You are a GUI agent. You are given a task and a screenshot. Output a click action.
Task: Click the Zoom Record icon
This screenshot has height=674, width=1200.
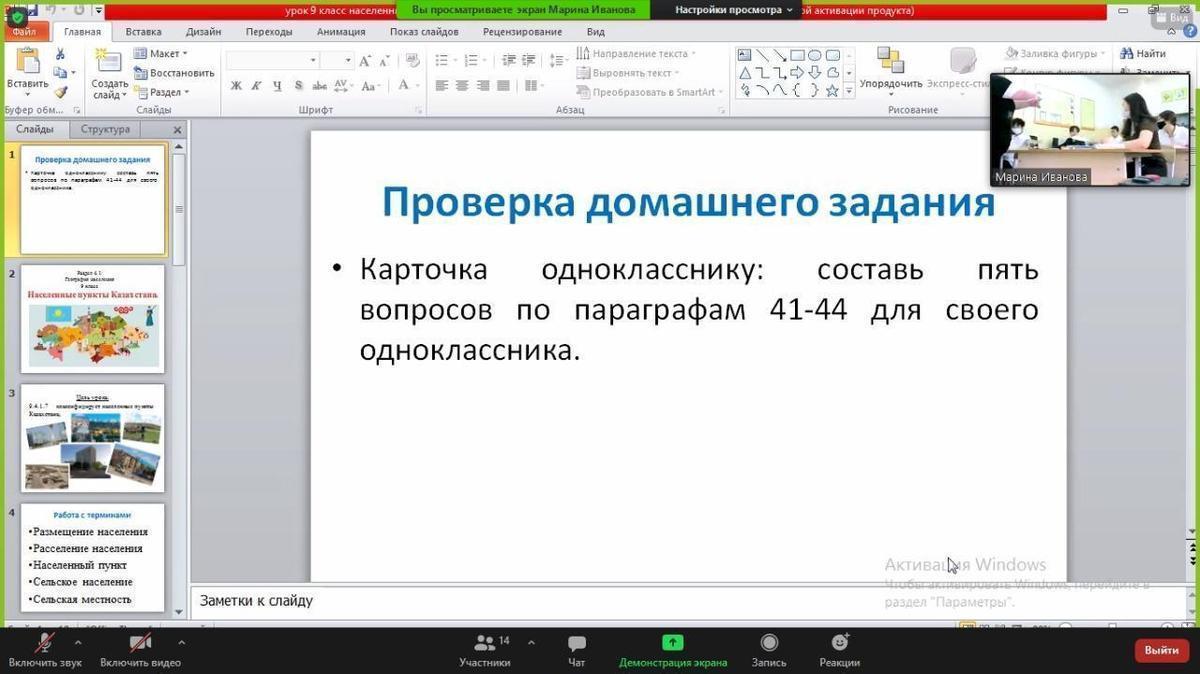tap(768, 644)
